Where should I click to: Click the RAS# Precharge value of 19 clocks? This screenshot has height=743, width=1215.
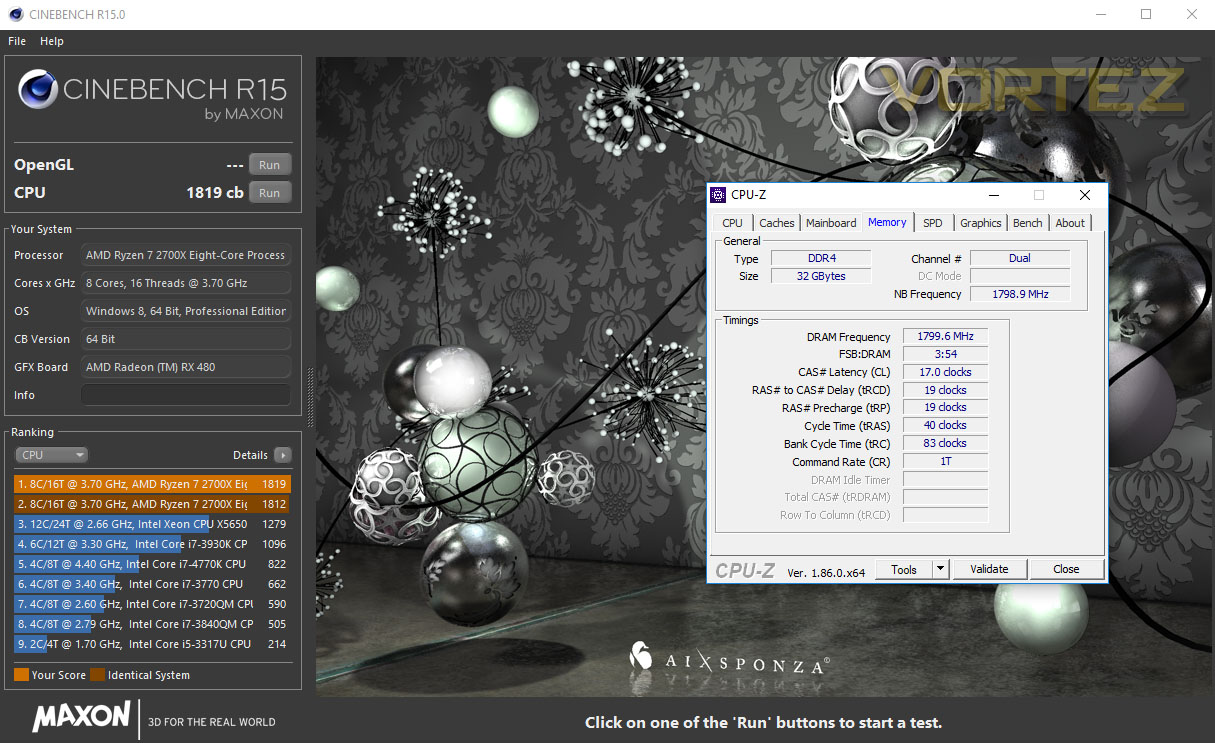945,408
